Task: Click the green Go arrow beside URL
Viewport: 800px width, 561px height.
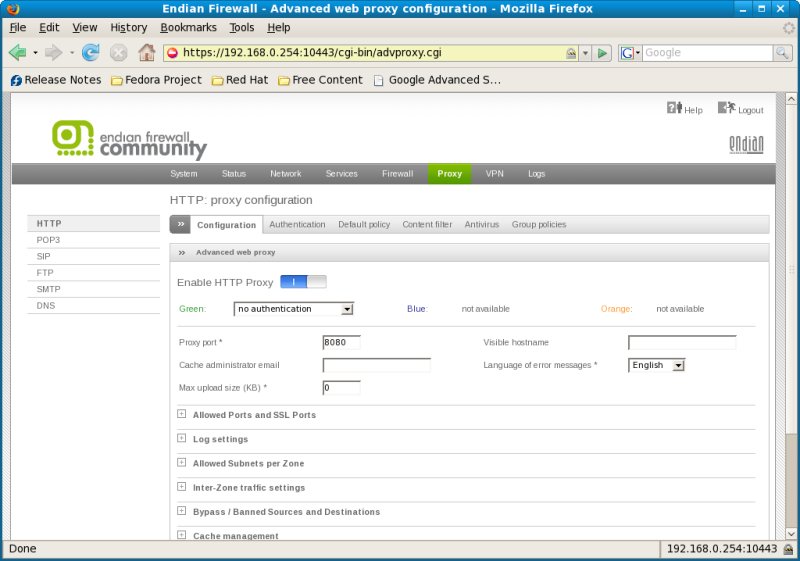Action: click(602, 53)
